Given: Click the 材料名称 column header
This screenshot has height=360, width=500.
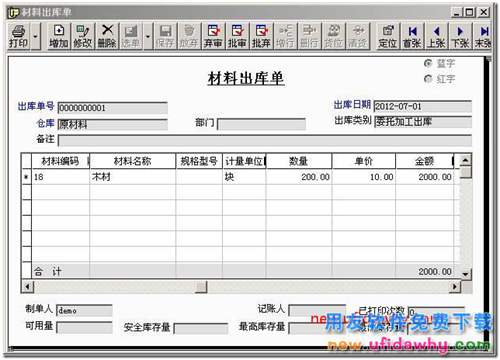Looking at the screenshot, I should pyautogui.click(x=133, y=161).
